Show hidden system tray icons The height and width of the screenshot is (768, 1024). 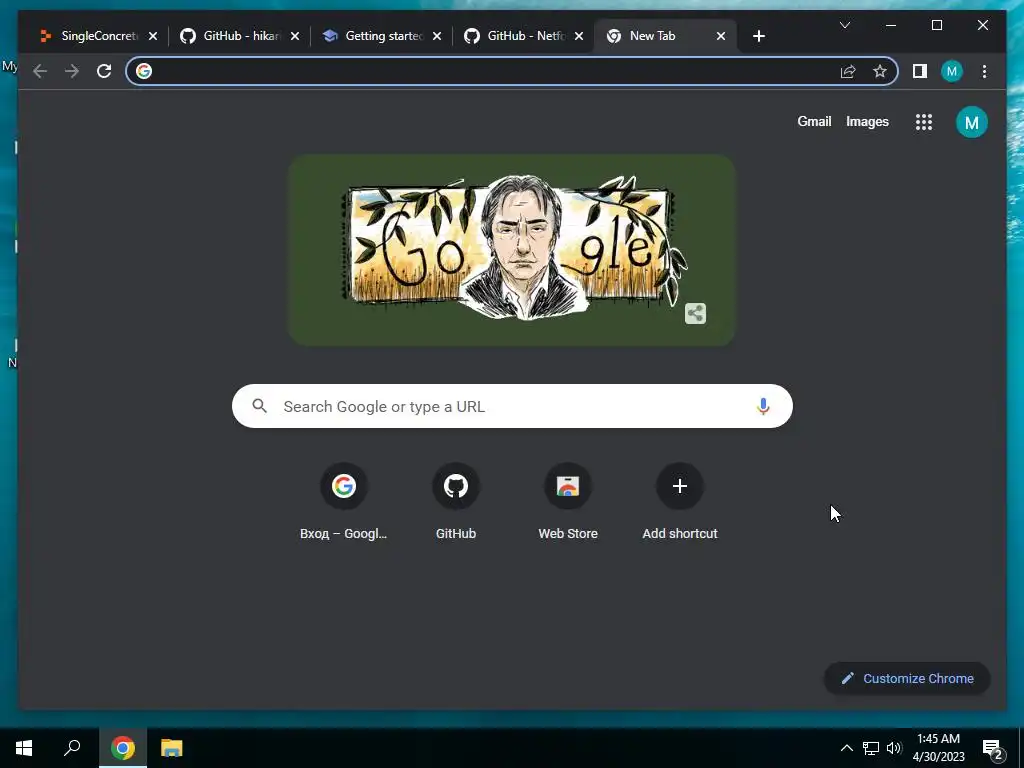coord(846,748)
